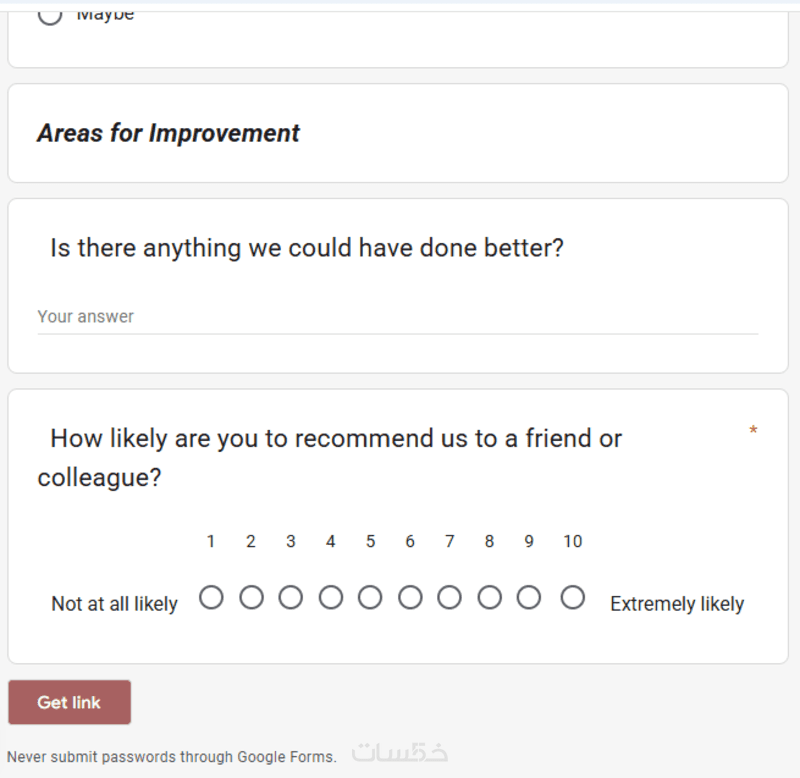Select rating 9 on recommendation scale
This screenshot has width=800, height=778.
(x=529, y=598)
